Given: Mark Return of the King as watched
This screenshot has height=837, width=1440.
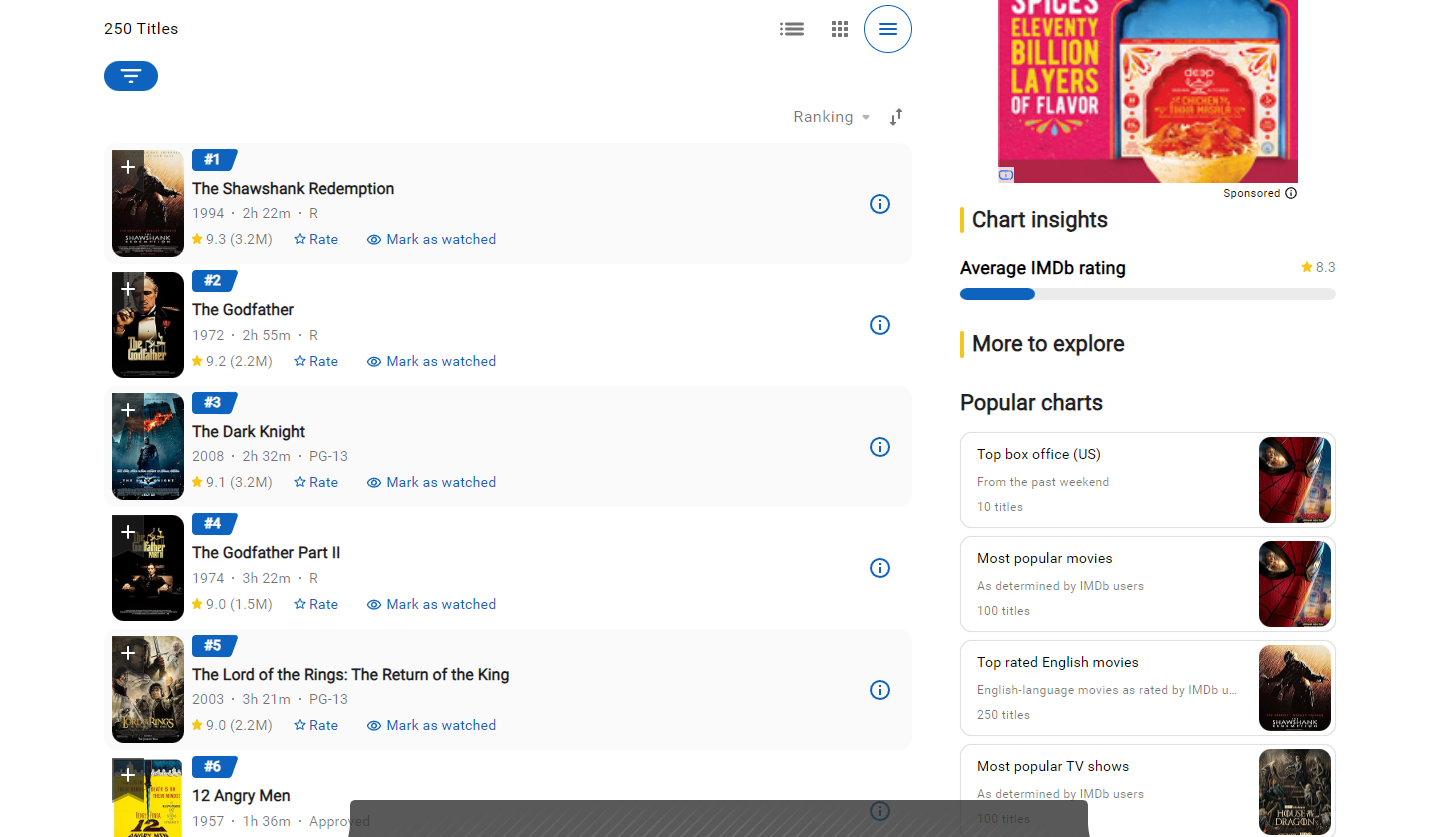Looking at the screenshot, I should (431, 725).
